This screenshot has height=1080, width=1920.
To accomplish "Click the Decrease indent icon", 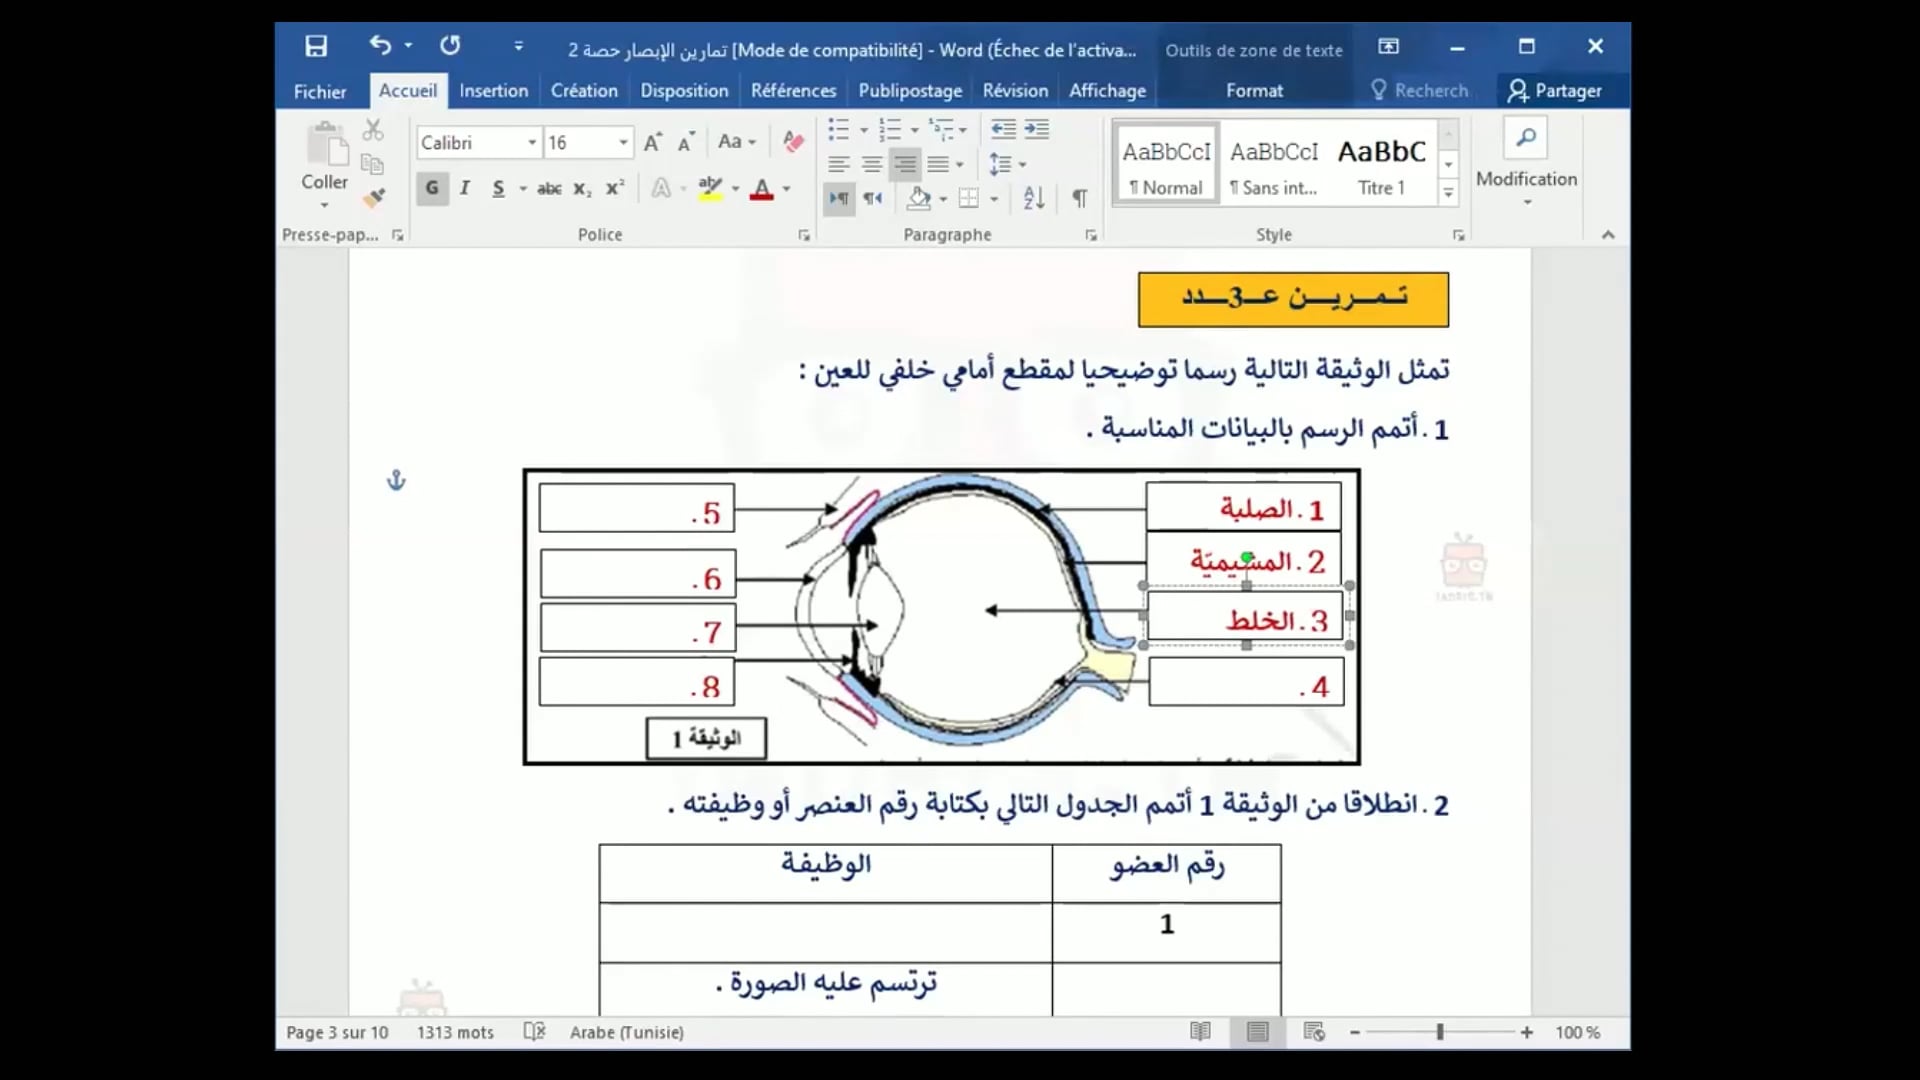I will (x=1003, y=129).
